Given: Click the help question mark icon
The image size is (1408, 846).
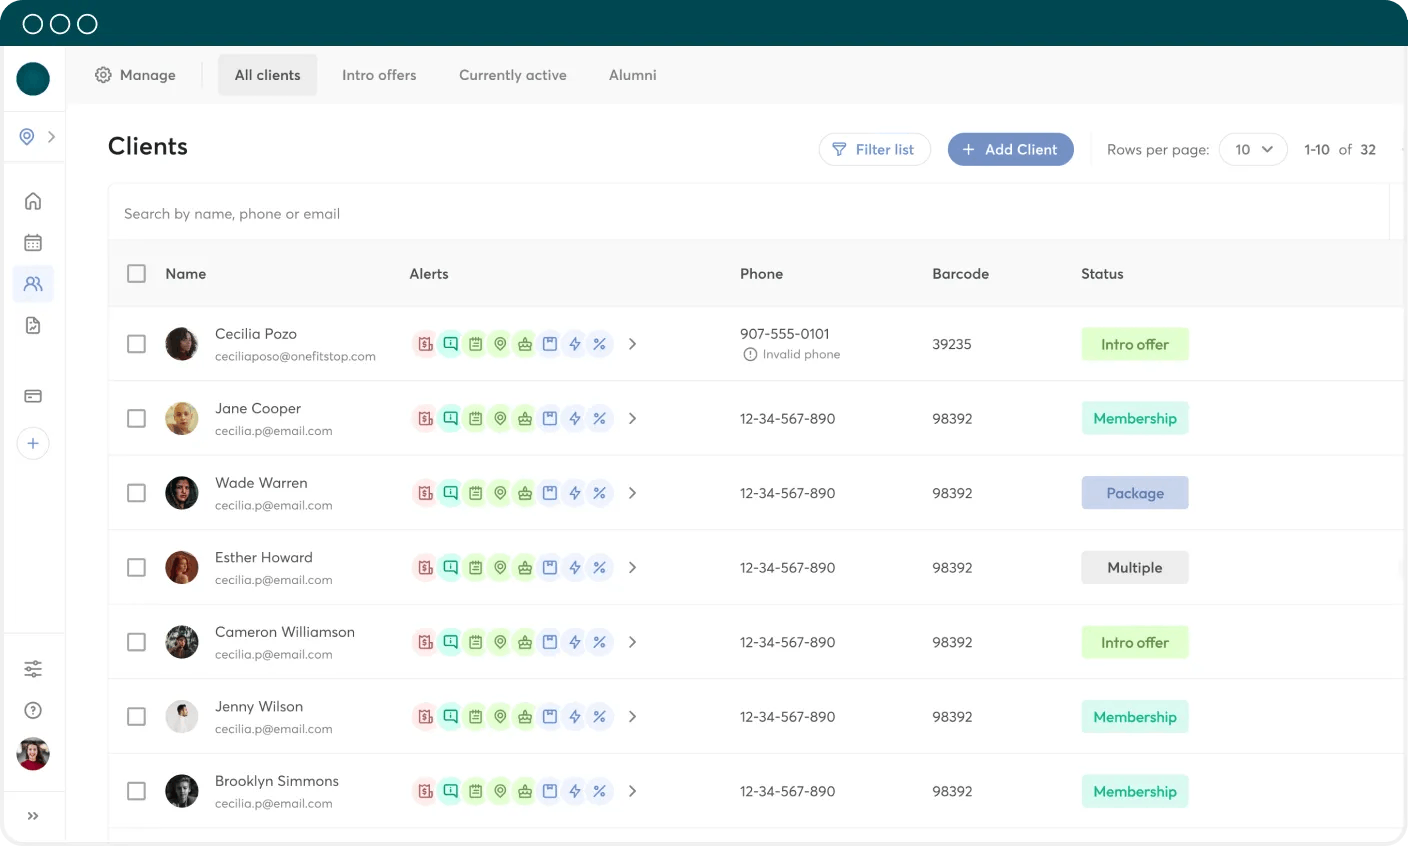Looking at the screenshot, I should tap(33, 710).
